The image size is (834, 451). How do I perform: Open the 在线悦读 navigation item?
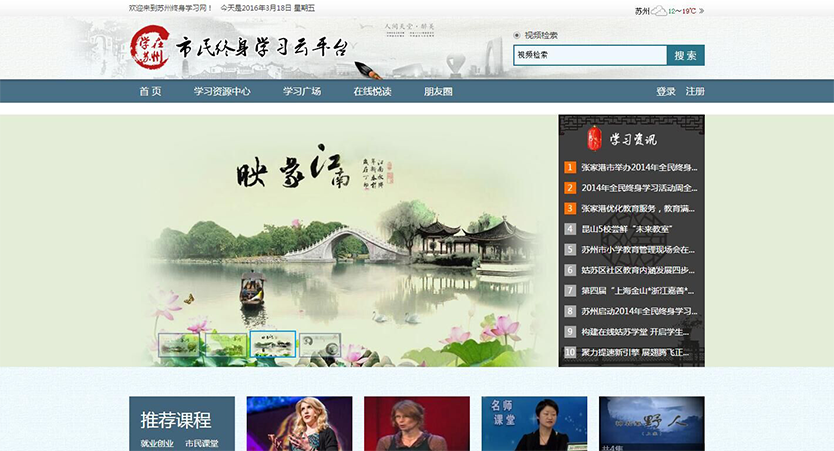[x=372, y=92]
